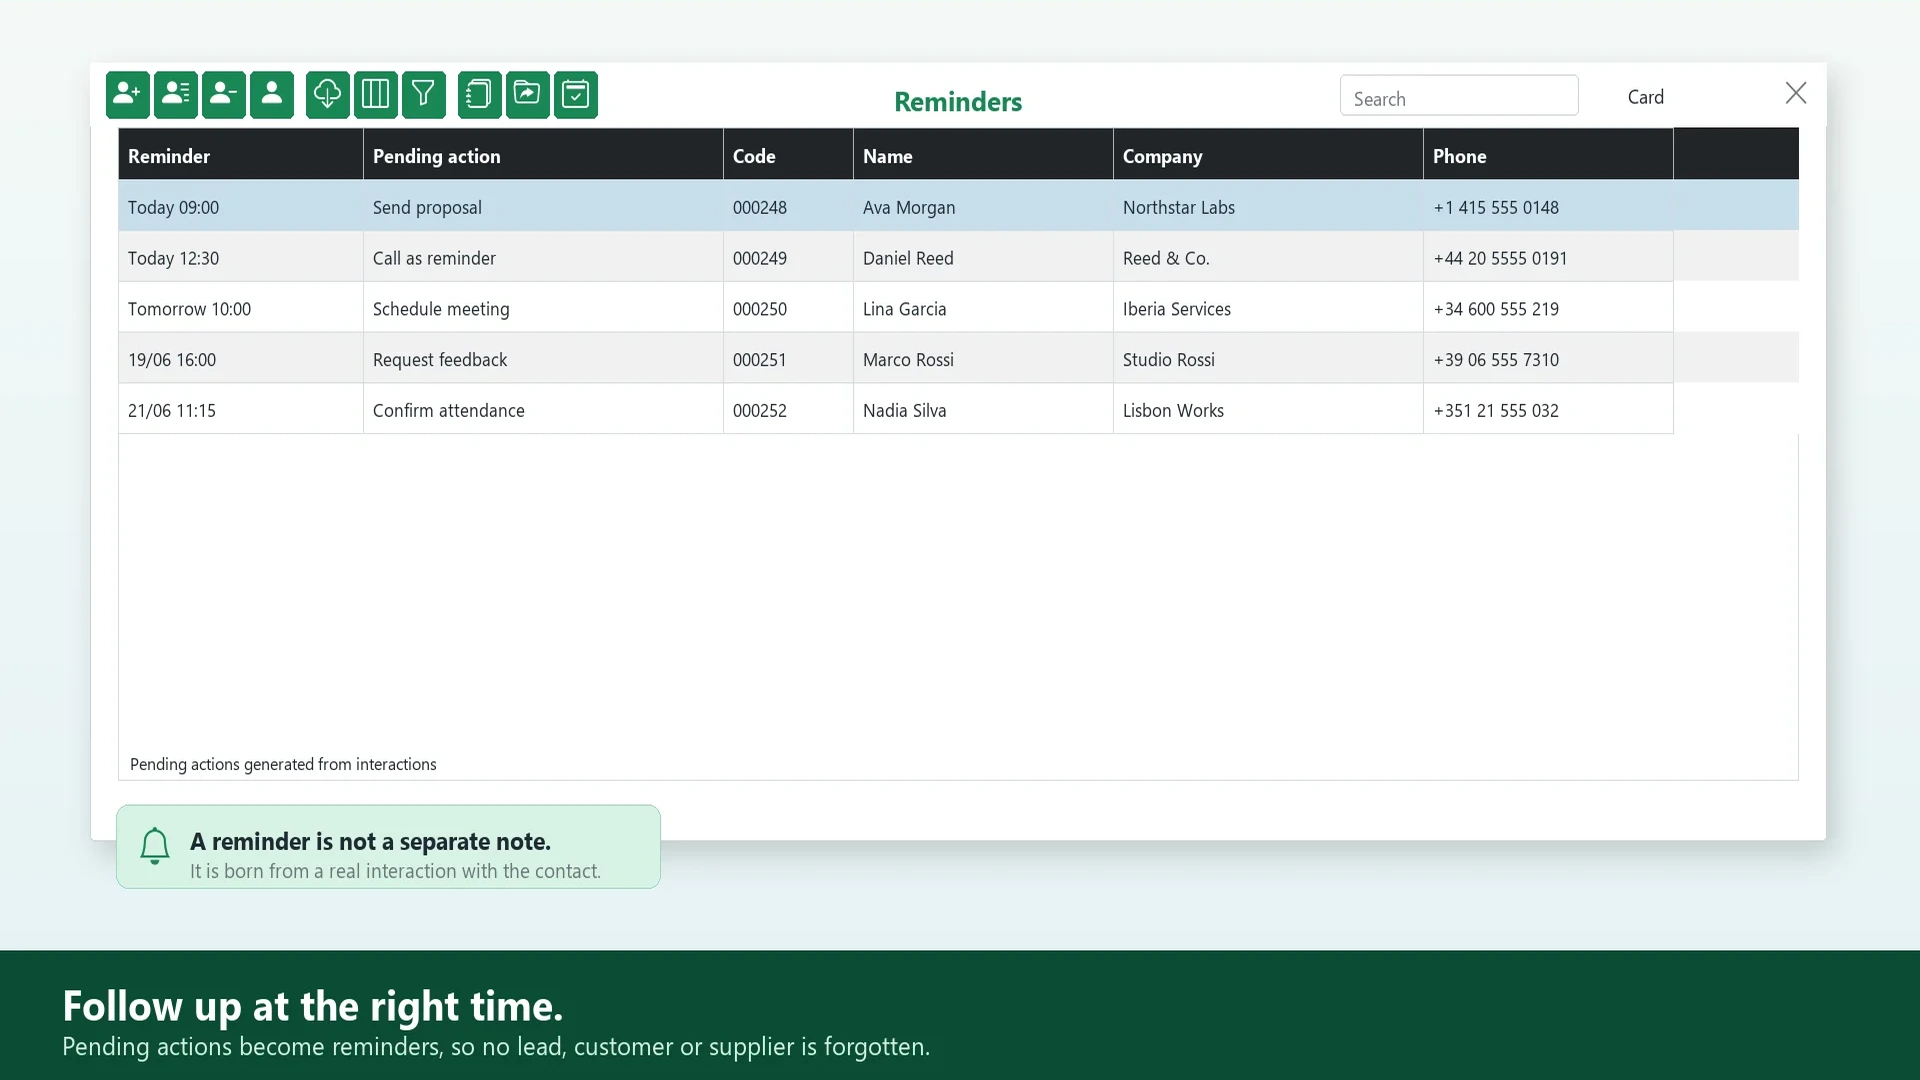Select code 000249
1920x1080 pixels.
[788, 258]
